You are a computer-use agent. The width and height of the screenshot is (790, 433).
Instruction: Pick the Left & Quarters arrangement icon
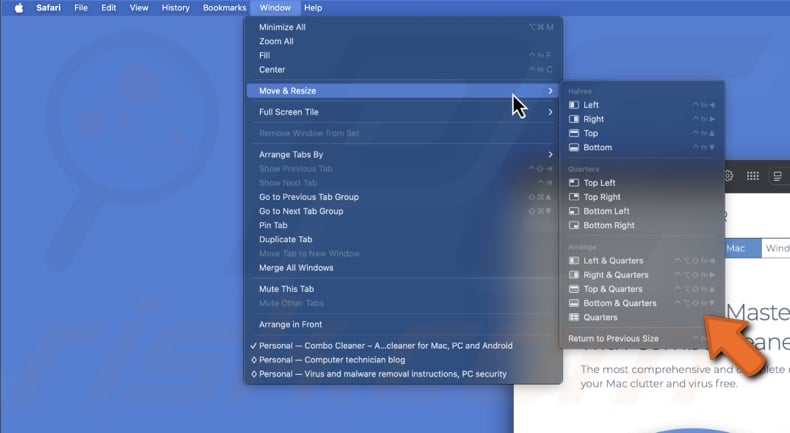[574, 261]
